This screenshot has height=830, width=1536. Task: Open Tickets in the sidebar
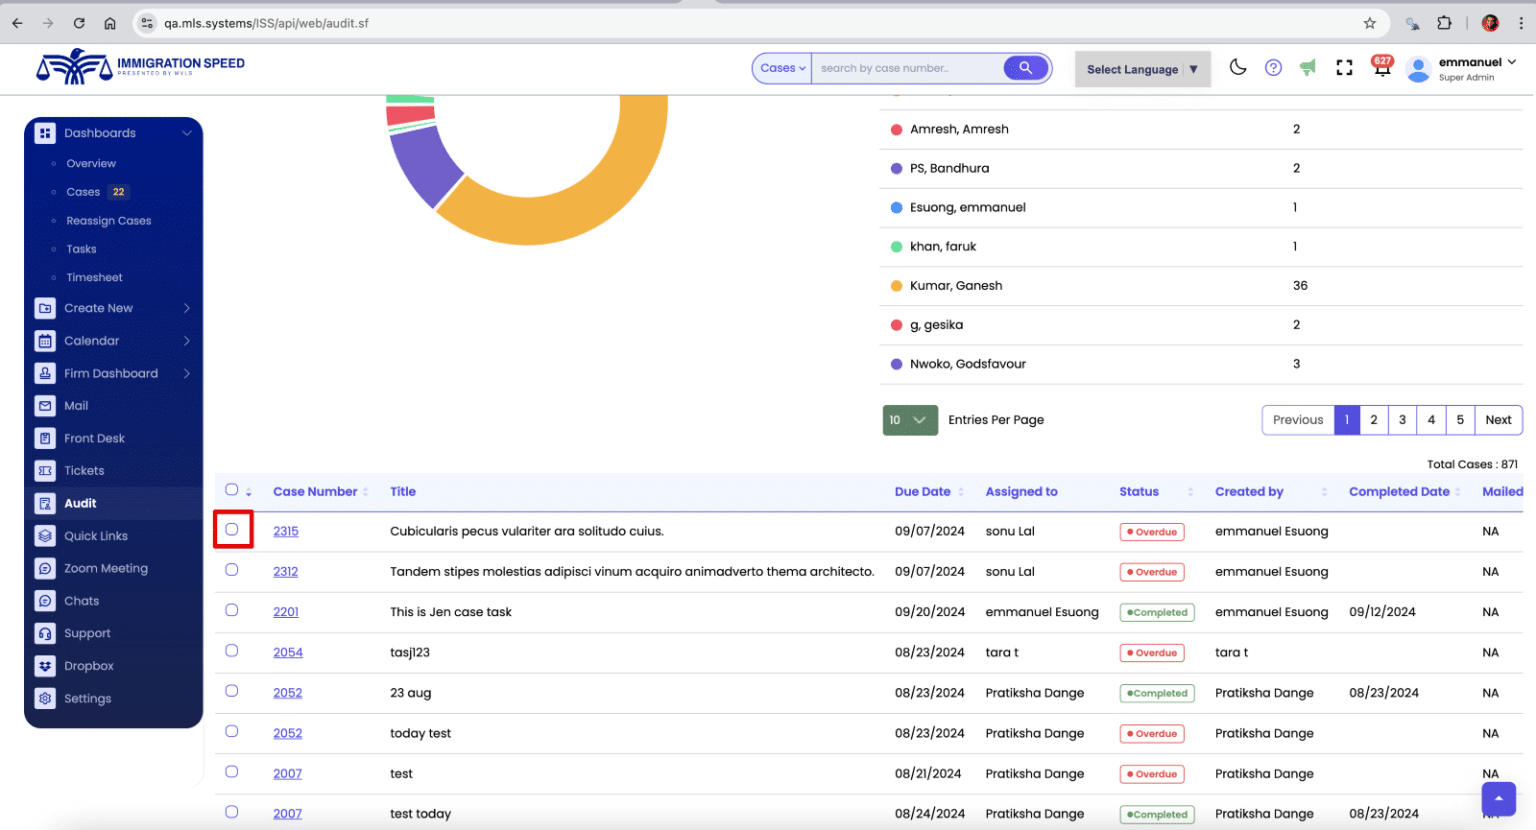[x=84, y=471]
